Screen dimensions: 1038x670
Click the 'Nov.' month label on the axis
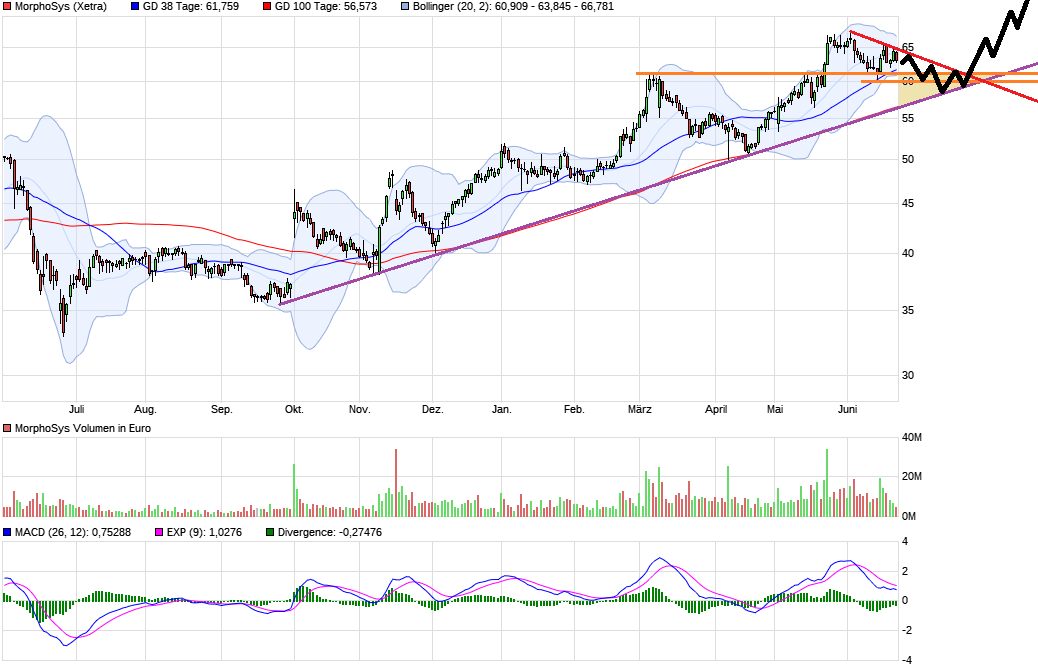tap(359, 409)
